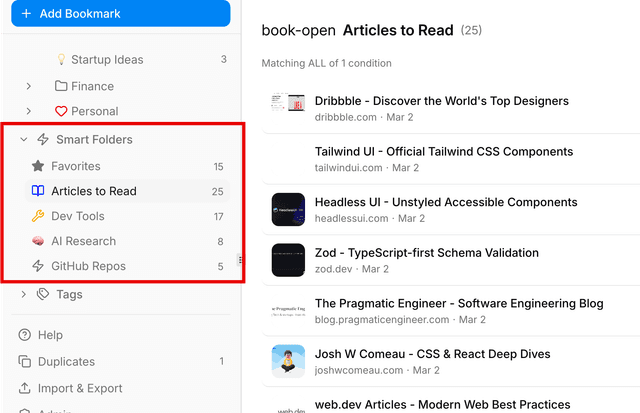Click the zod.dev domain text
The width and height of the screenshot is (640, 413).
[x=333, y=269]
